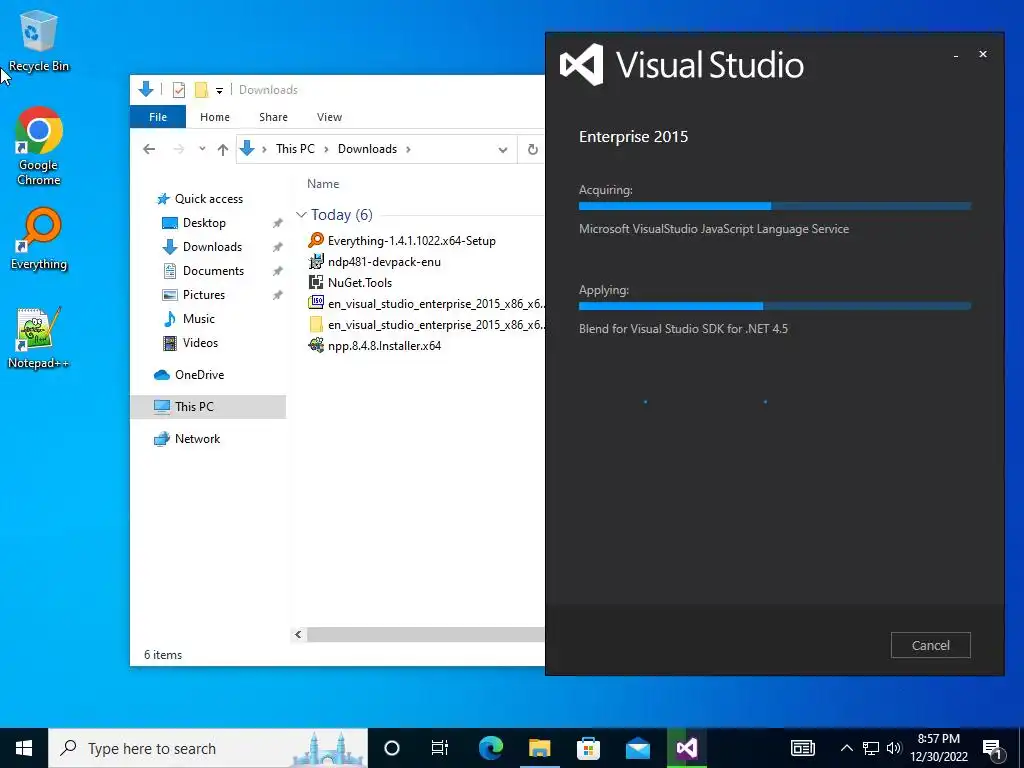Viewport: 1024px width, 768px height.
Task: Select Downloads in the navigation pane
Action: point(212,247)
